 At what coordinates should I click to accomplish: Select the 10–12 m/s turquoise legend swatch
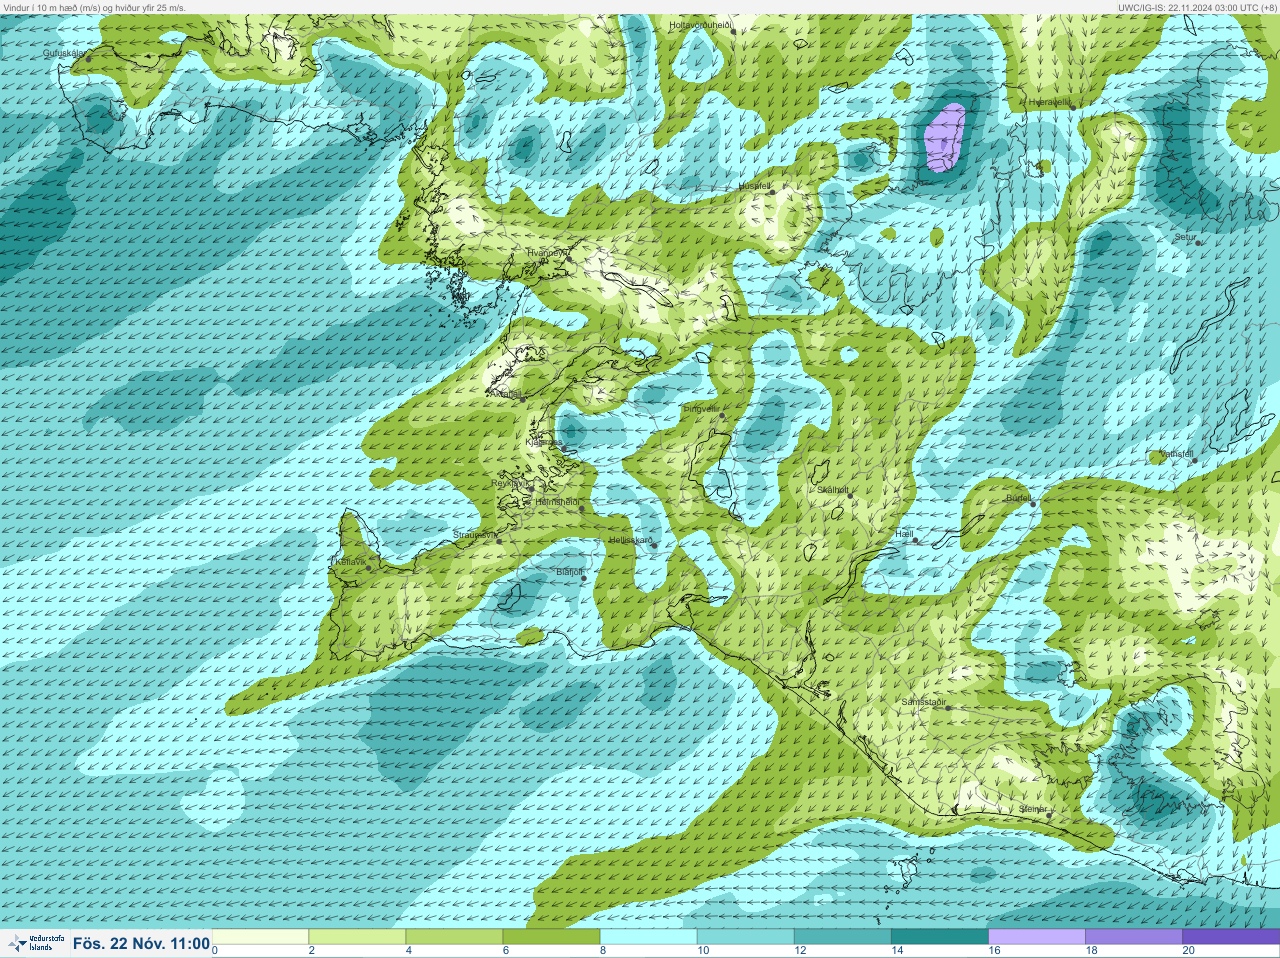click(745, 937)
